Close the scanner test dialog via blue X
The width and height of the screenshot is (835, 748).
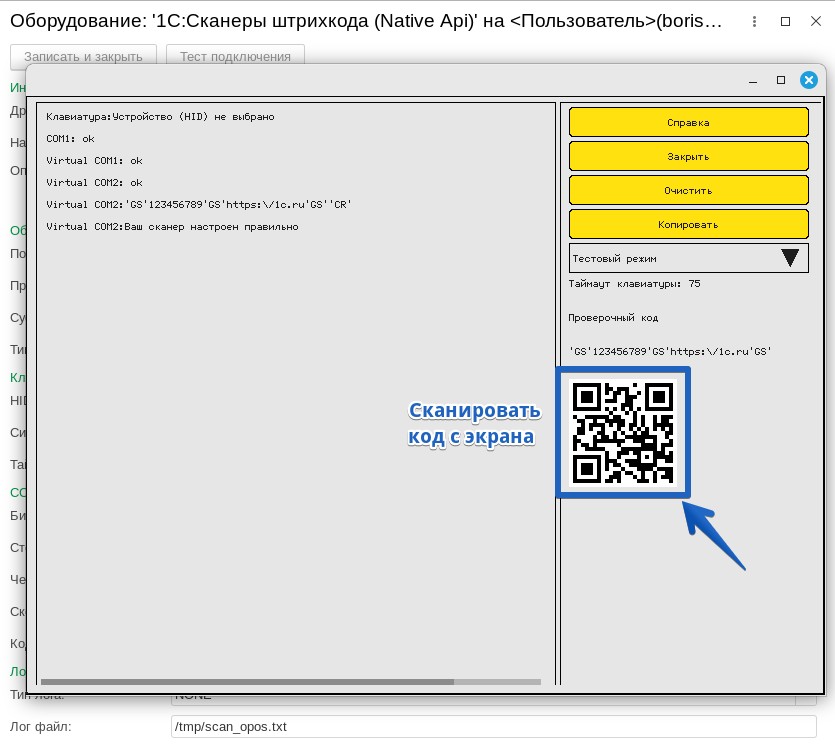pyautogui.click(x=810, y=80)
